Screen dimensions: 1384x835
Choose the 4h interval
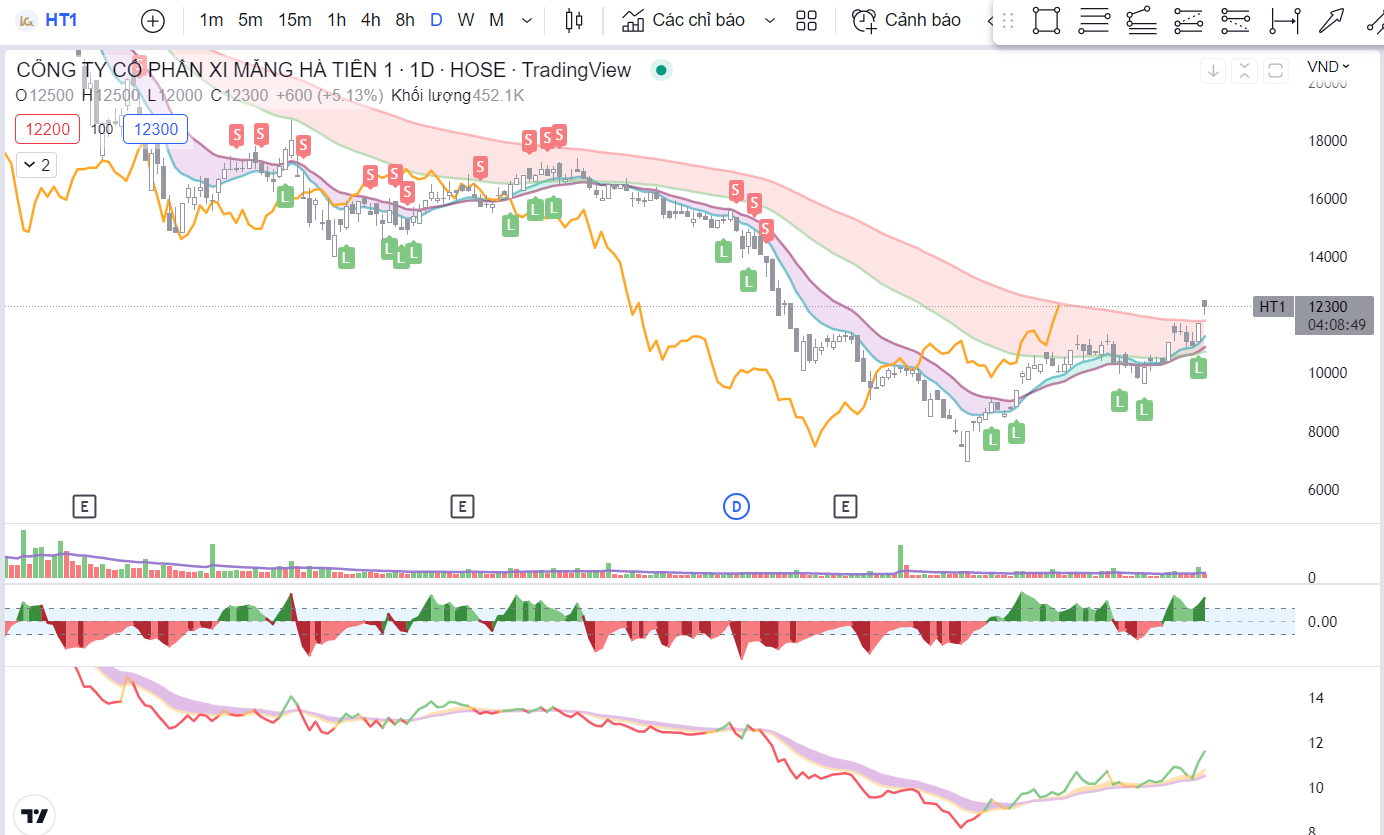coord(370,20)
